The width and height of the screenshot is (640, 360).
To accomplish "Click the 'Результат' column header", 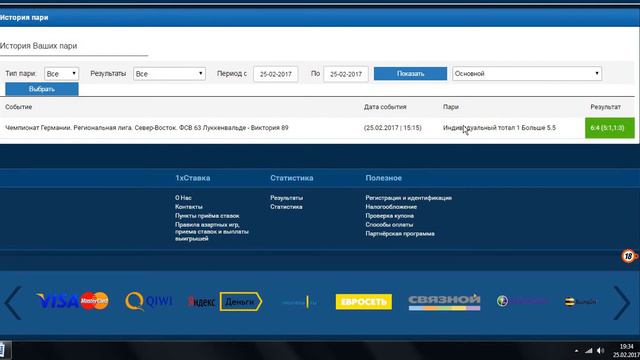I will click(x=605, y=107).
